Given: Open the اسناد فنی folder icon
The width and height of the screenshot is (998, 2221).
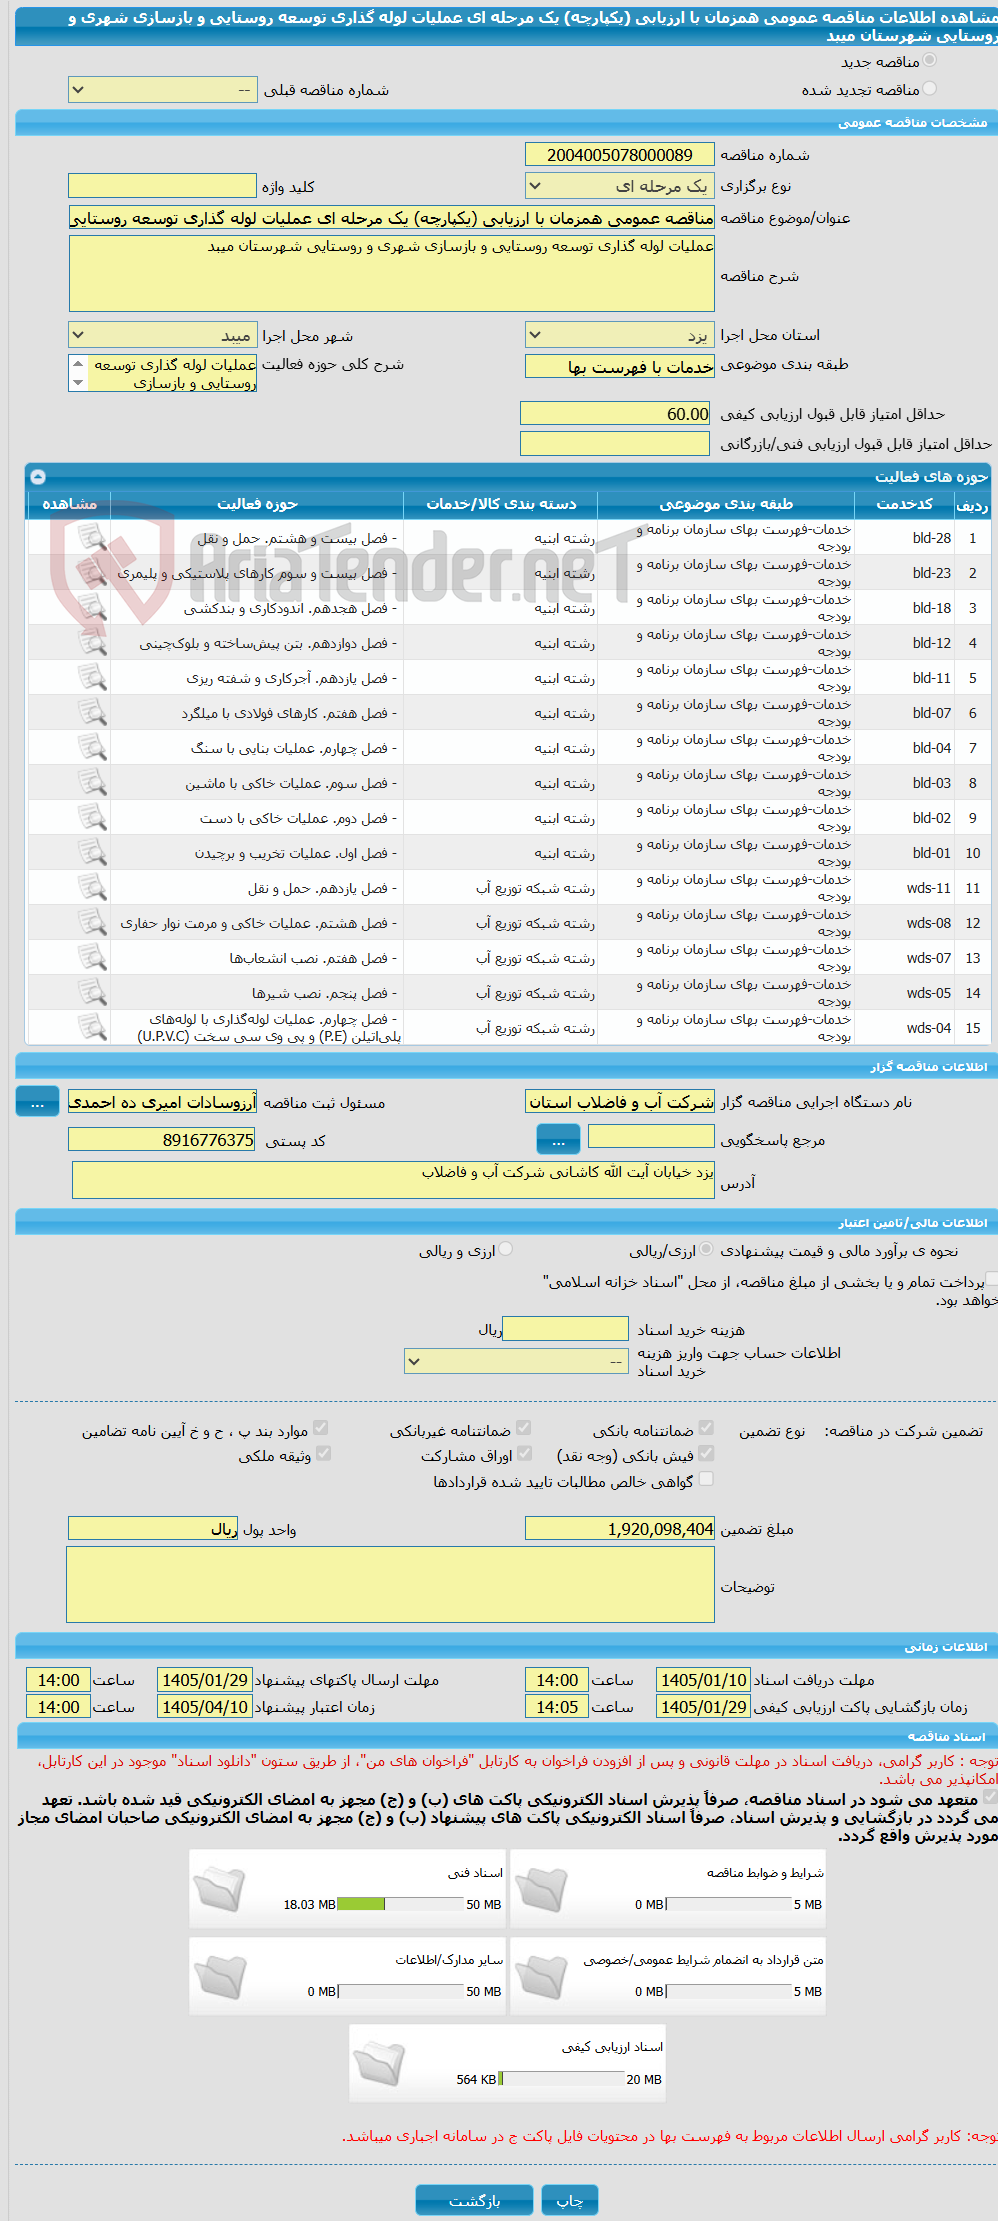Looking at the screenshot, I should coord(219,1889).
